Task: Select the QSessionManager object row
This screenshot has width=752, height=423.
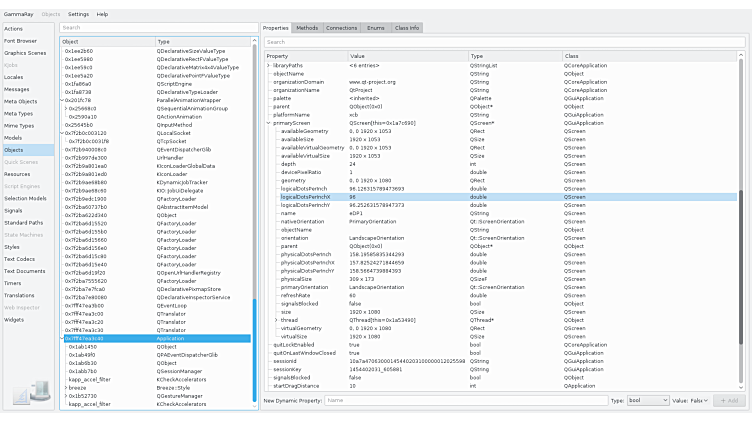Action: pyautogui.click(x=180, y=370)
